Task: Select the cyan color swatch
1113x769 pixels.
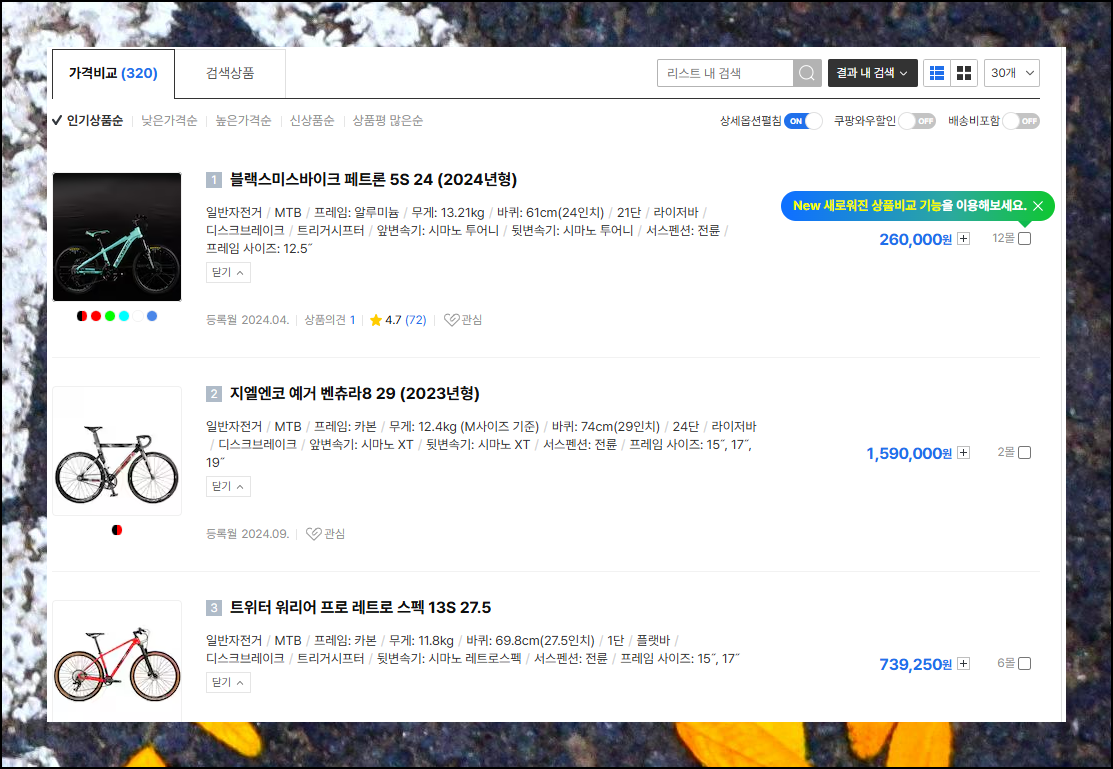Action: (x=124, y=316)
